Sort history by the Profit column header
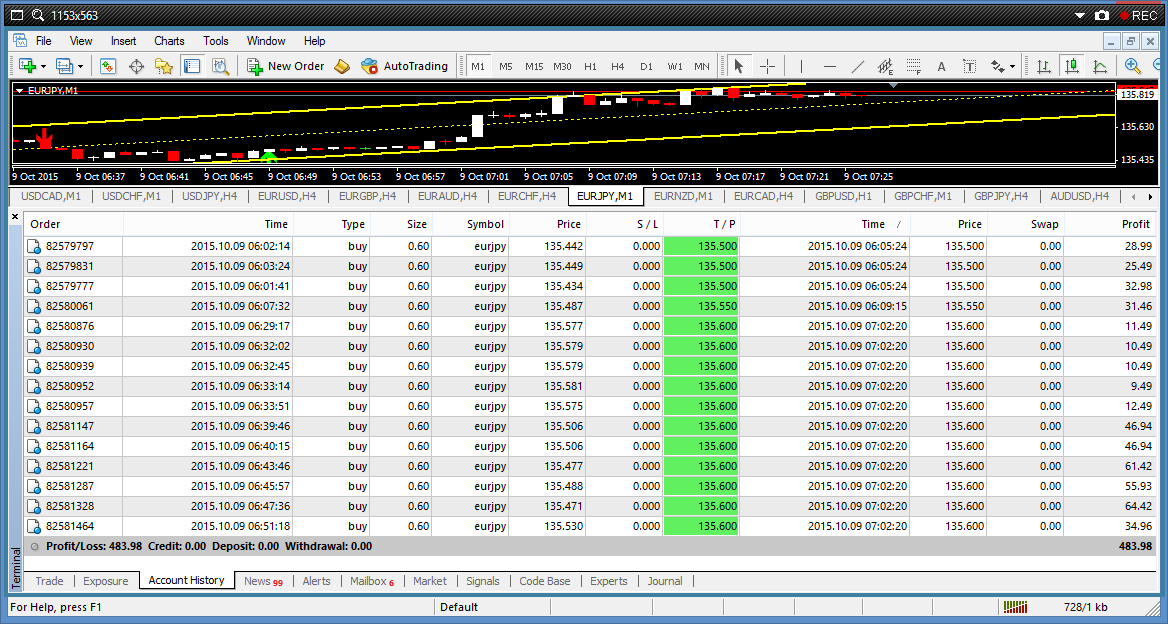The width and height of the screenshot is (1168, 624). (x=1109, y=223)
